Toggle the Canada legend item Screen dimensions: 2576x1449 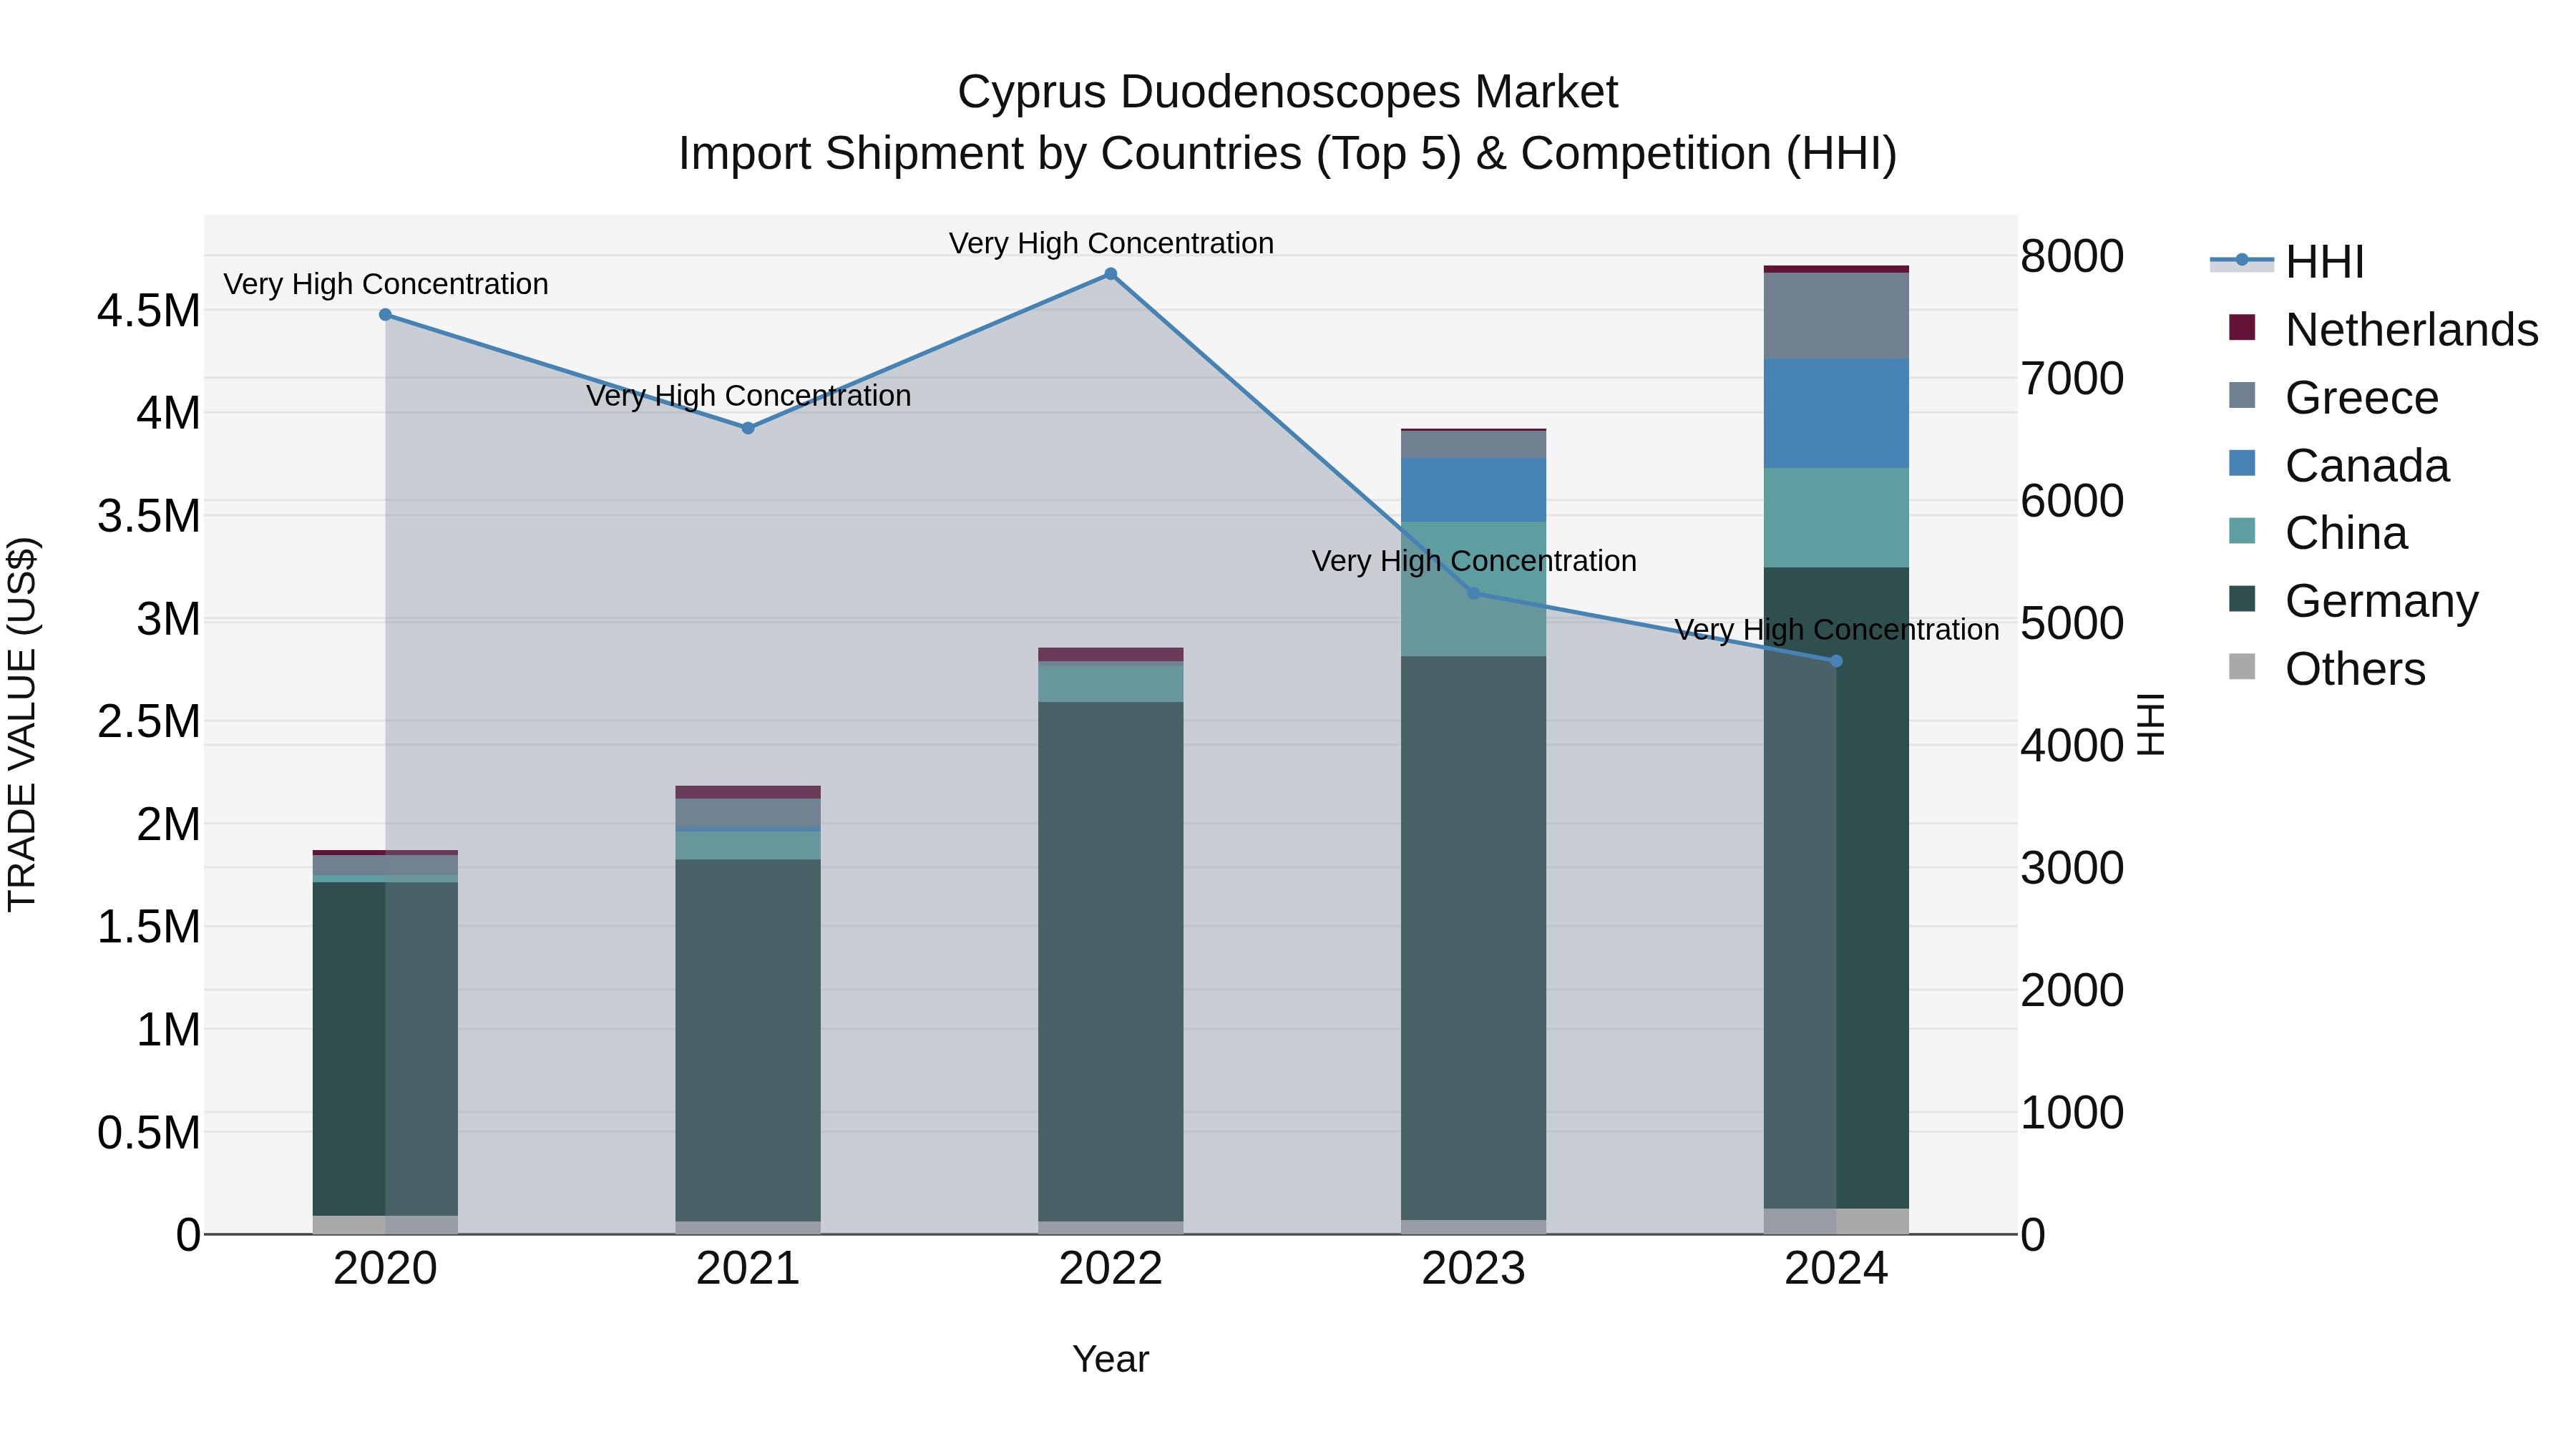tap(2339, 466)
